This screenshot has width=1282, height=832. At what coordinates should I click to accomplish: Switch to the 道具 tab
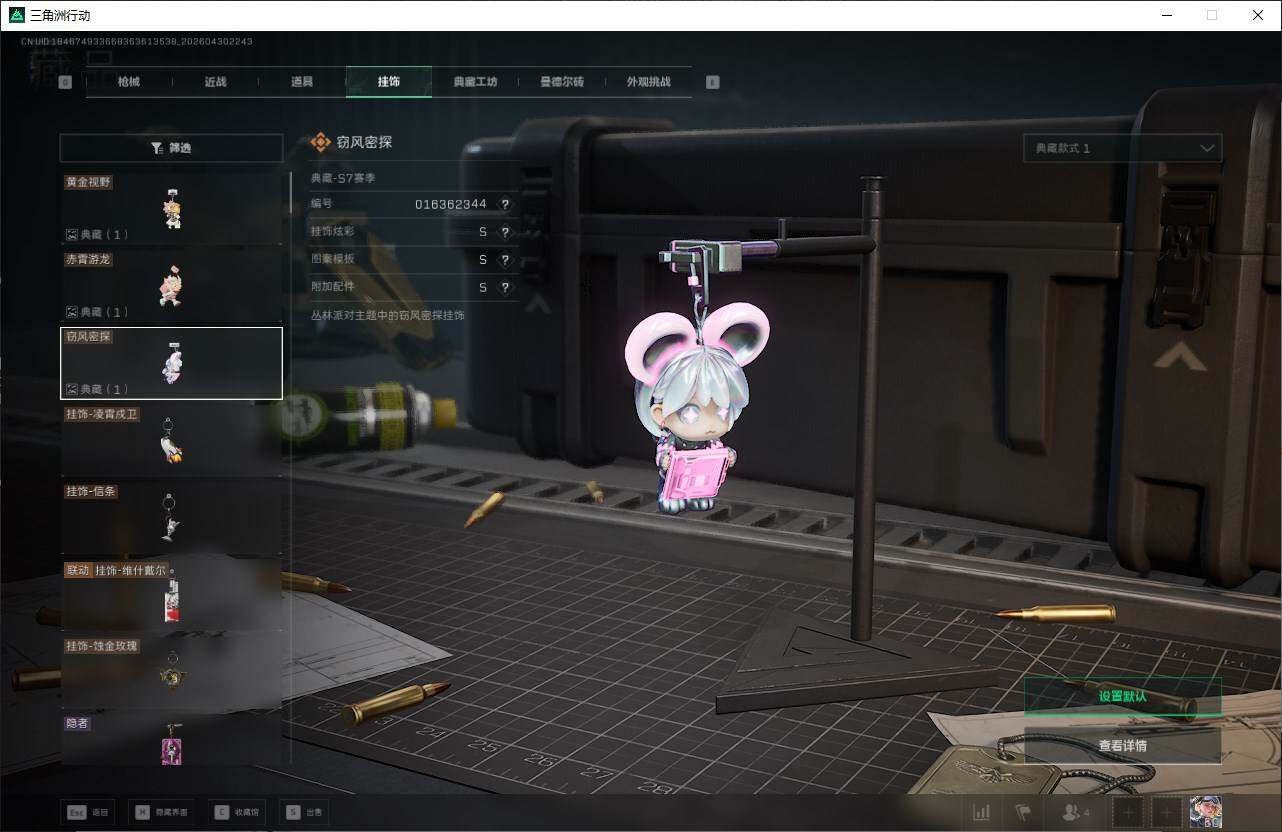pos(302,82)
